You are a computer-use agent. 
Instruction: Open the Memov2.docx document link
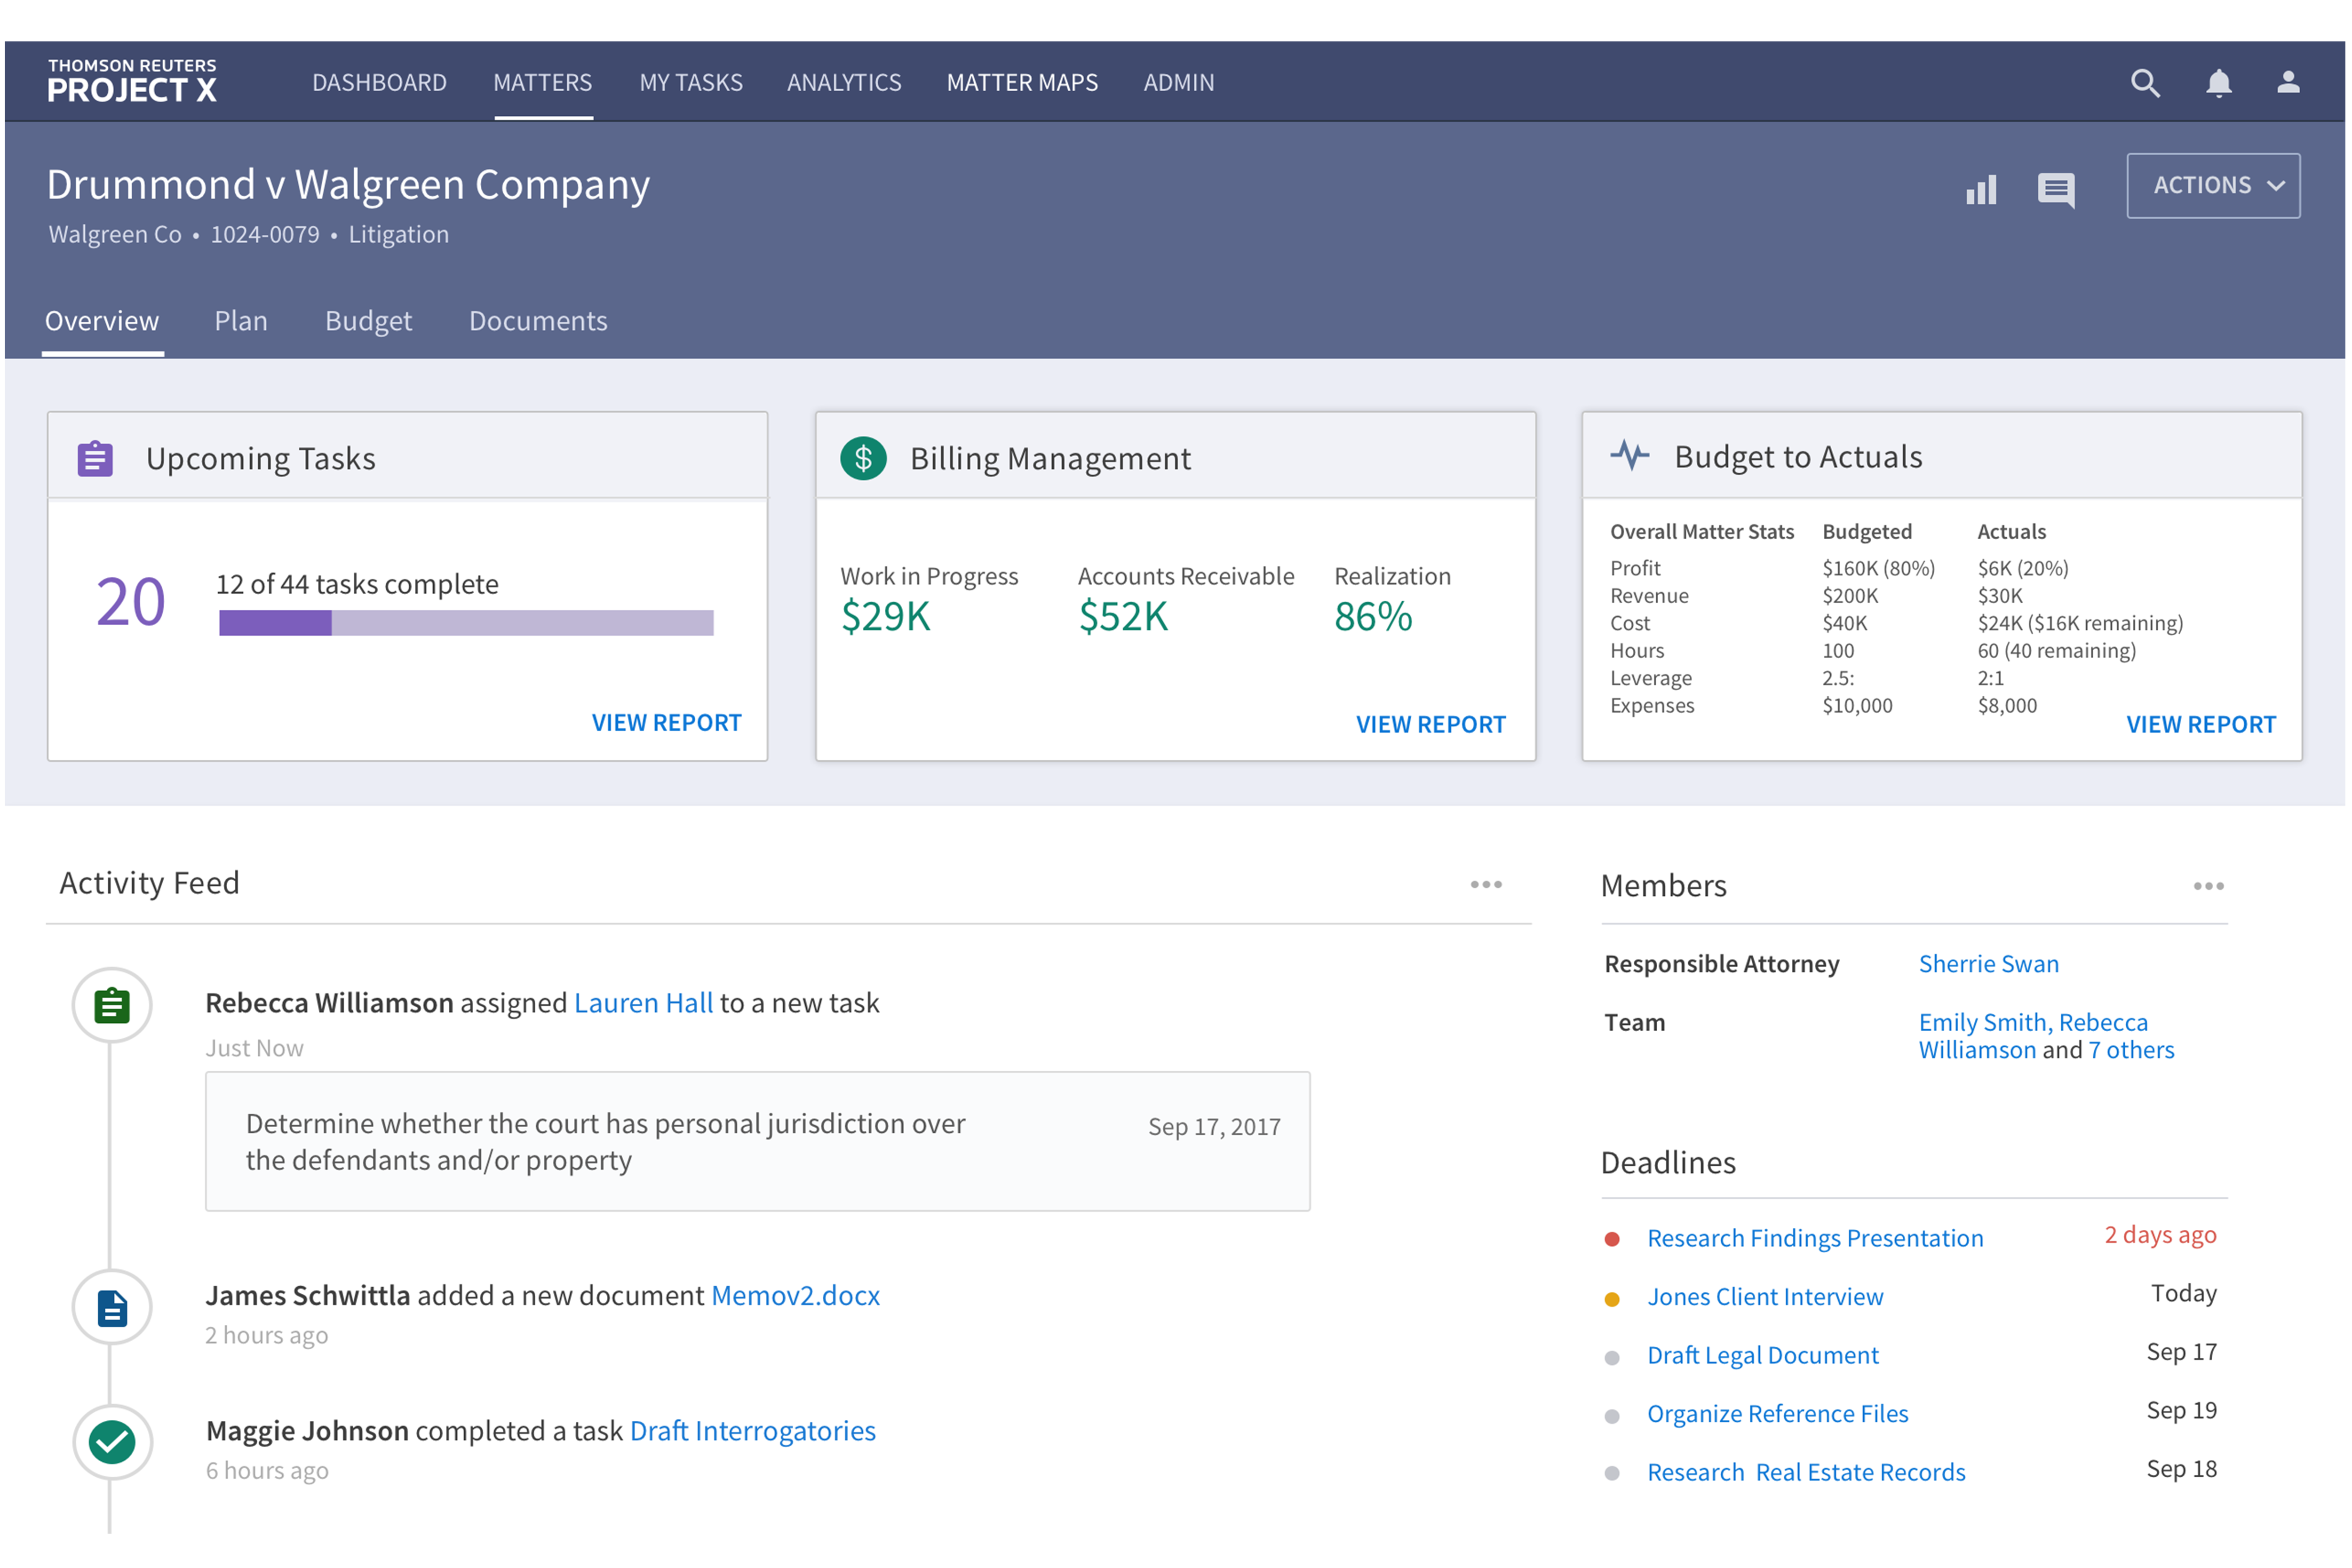coord(795,1296)
